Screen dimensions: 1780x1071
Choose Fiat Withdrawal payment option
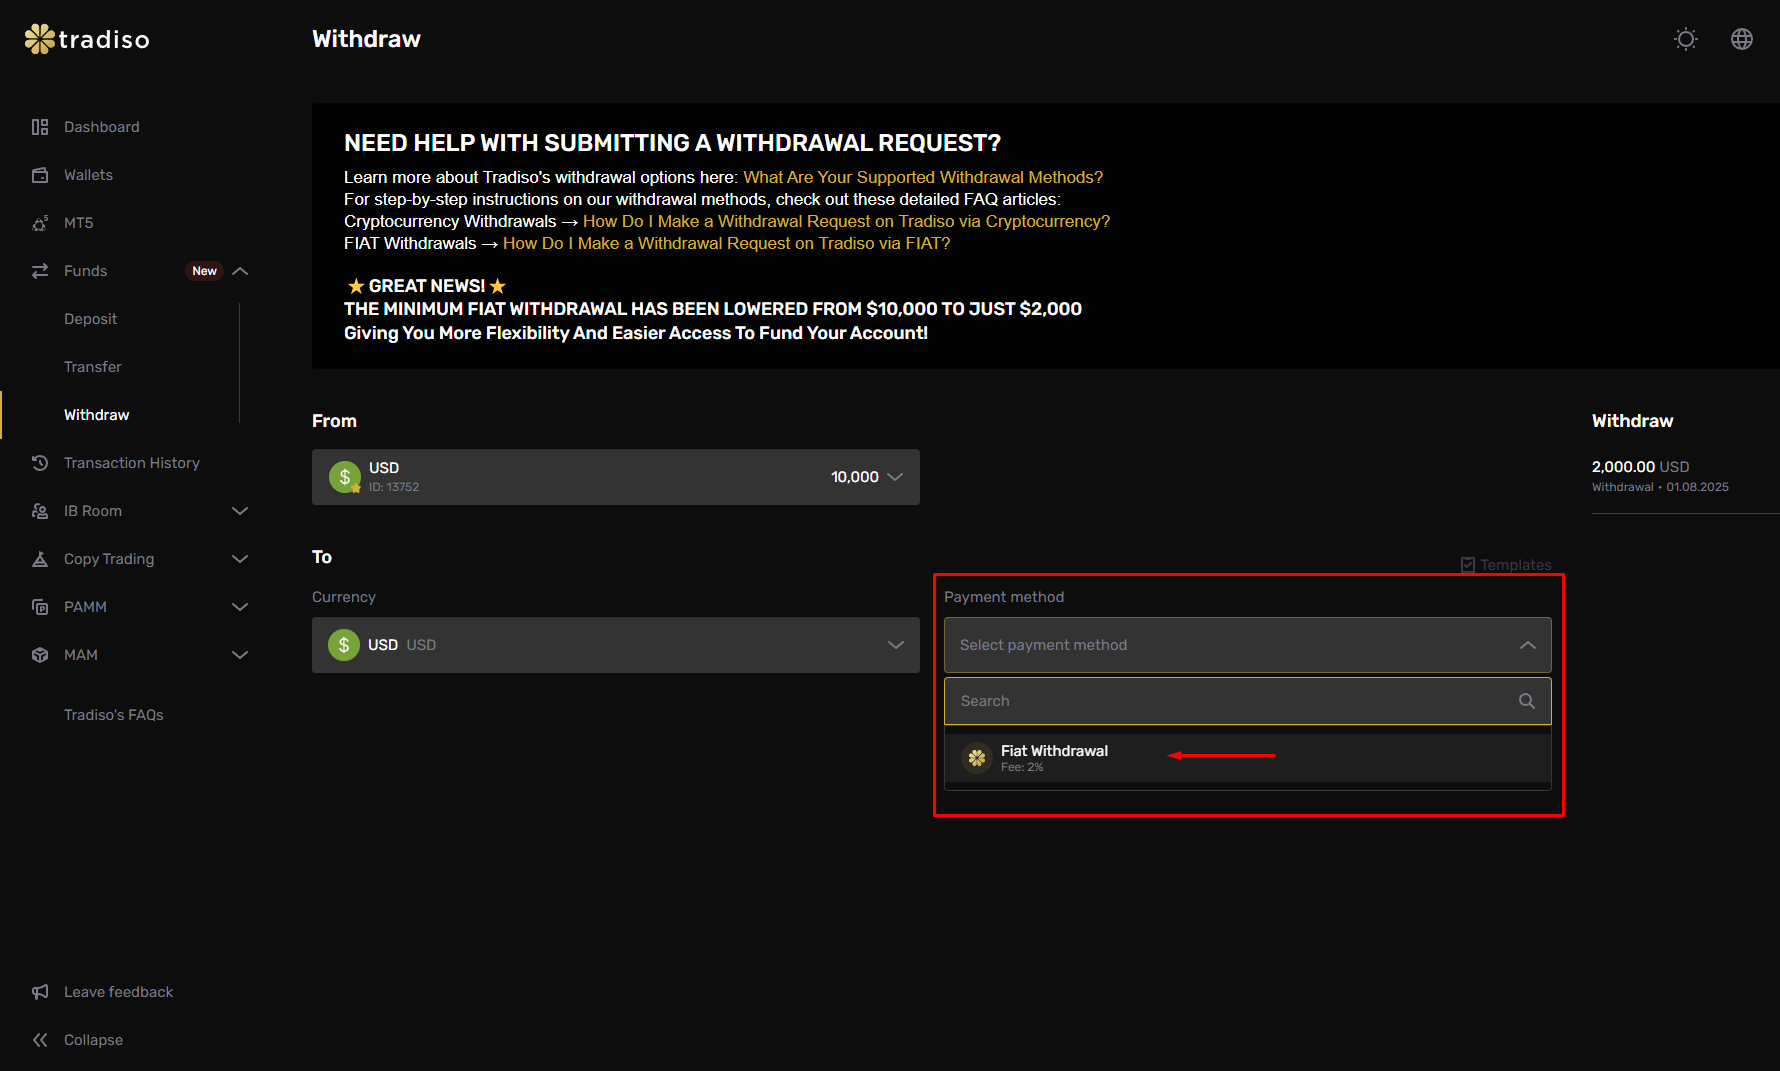[x=1248, y=758]
